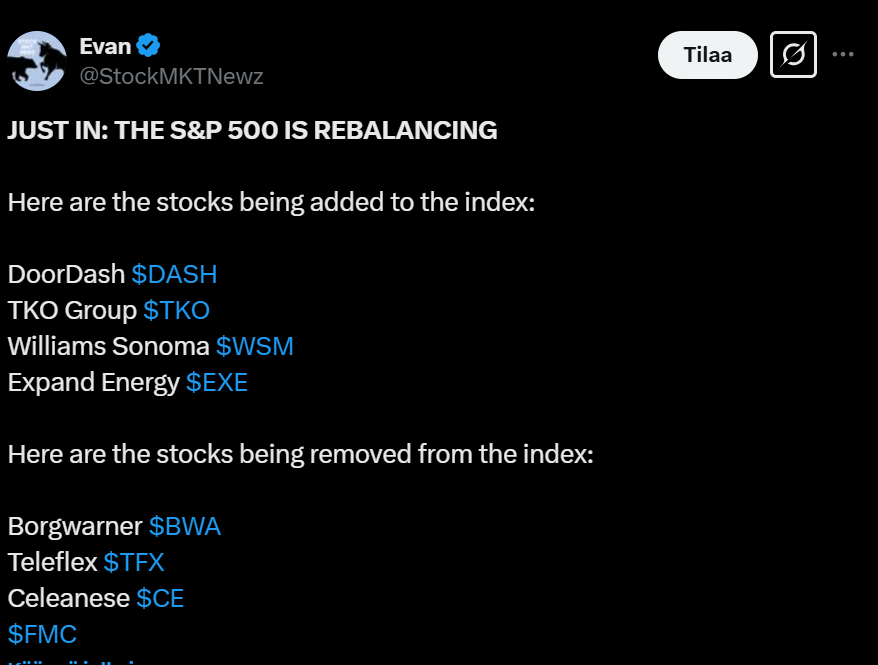Click the stocks being removed sentence
The height and width of the screenshot is (665, 878).
[300, 454]
